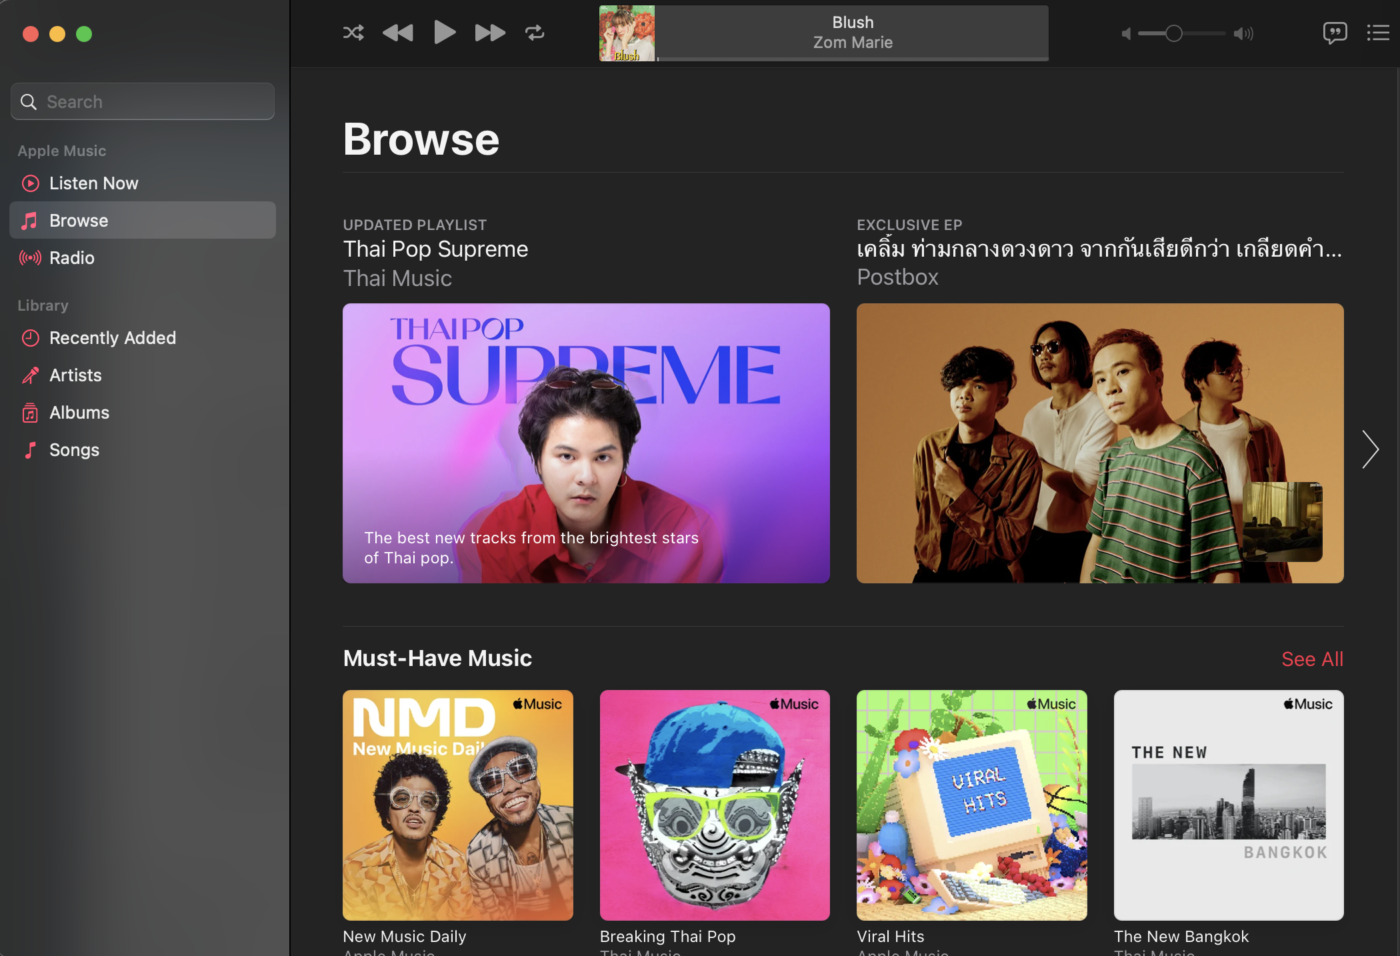
Task: Open the Albums library view
Action: click(x=79, y=413)
